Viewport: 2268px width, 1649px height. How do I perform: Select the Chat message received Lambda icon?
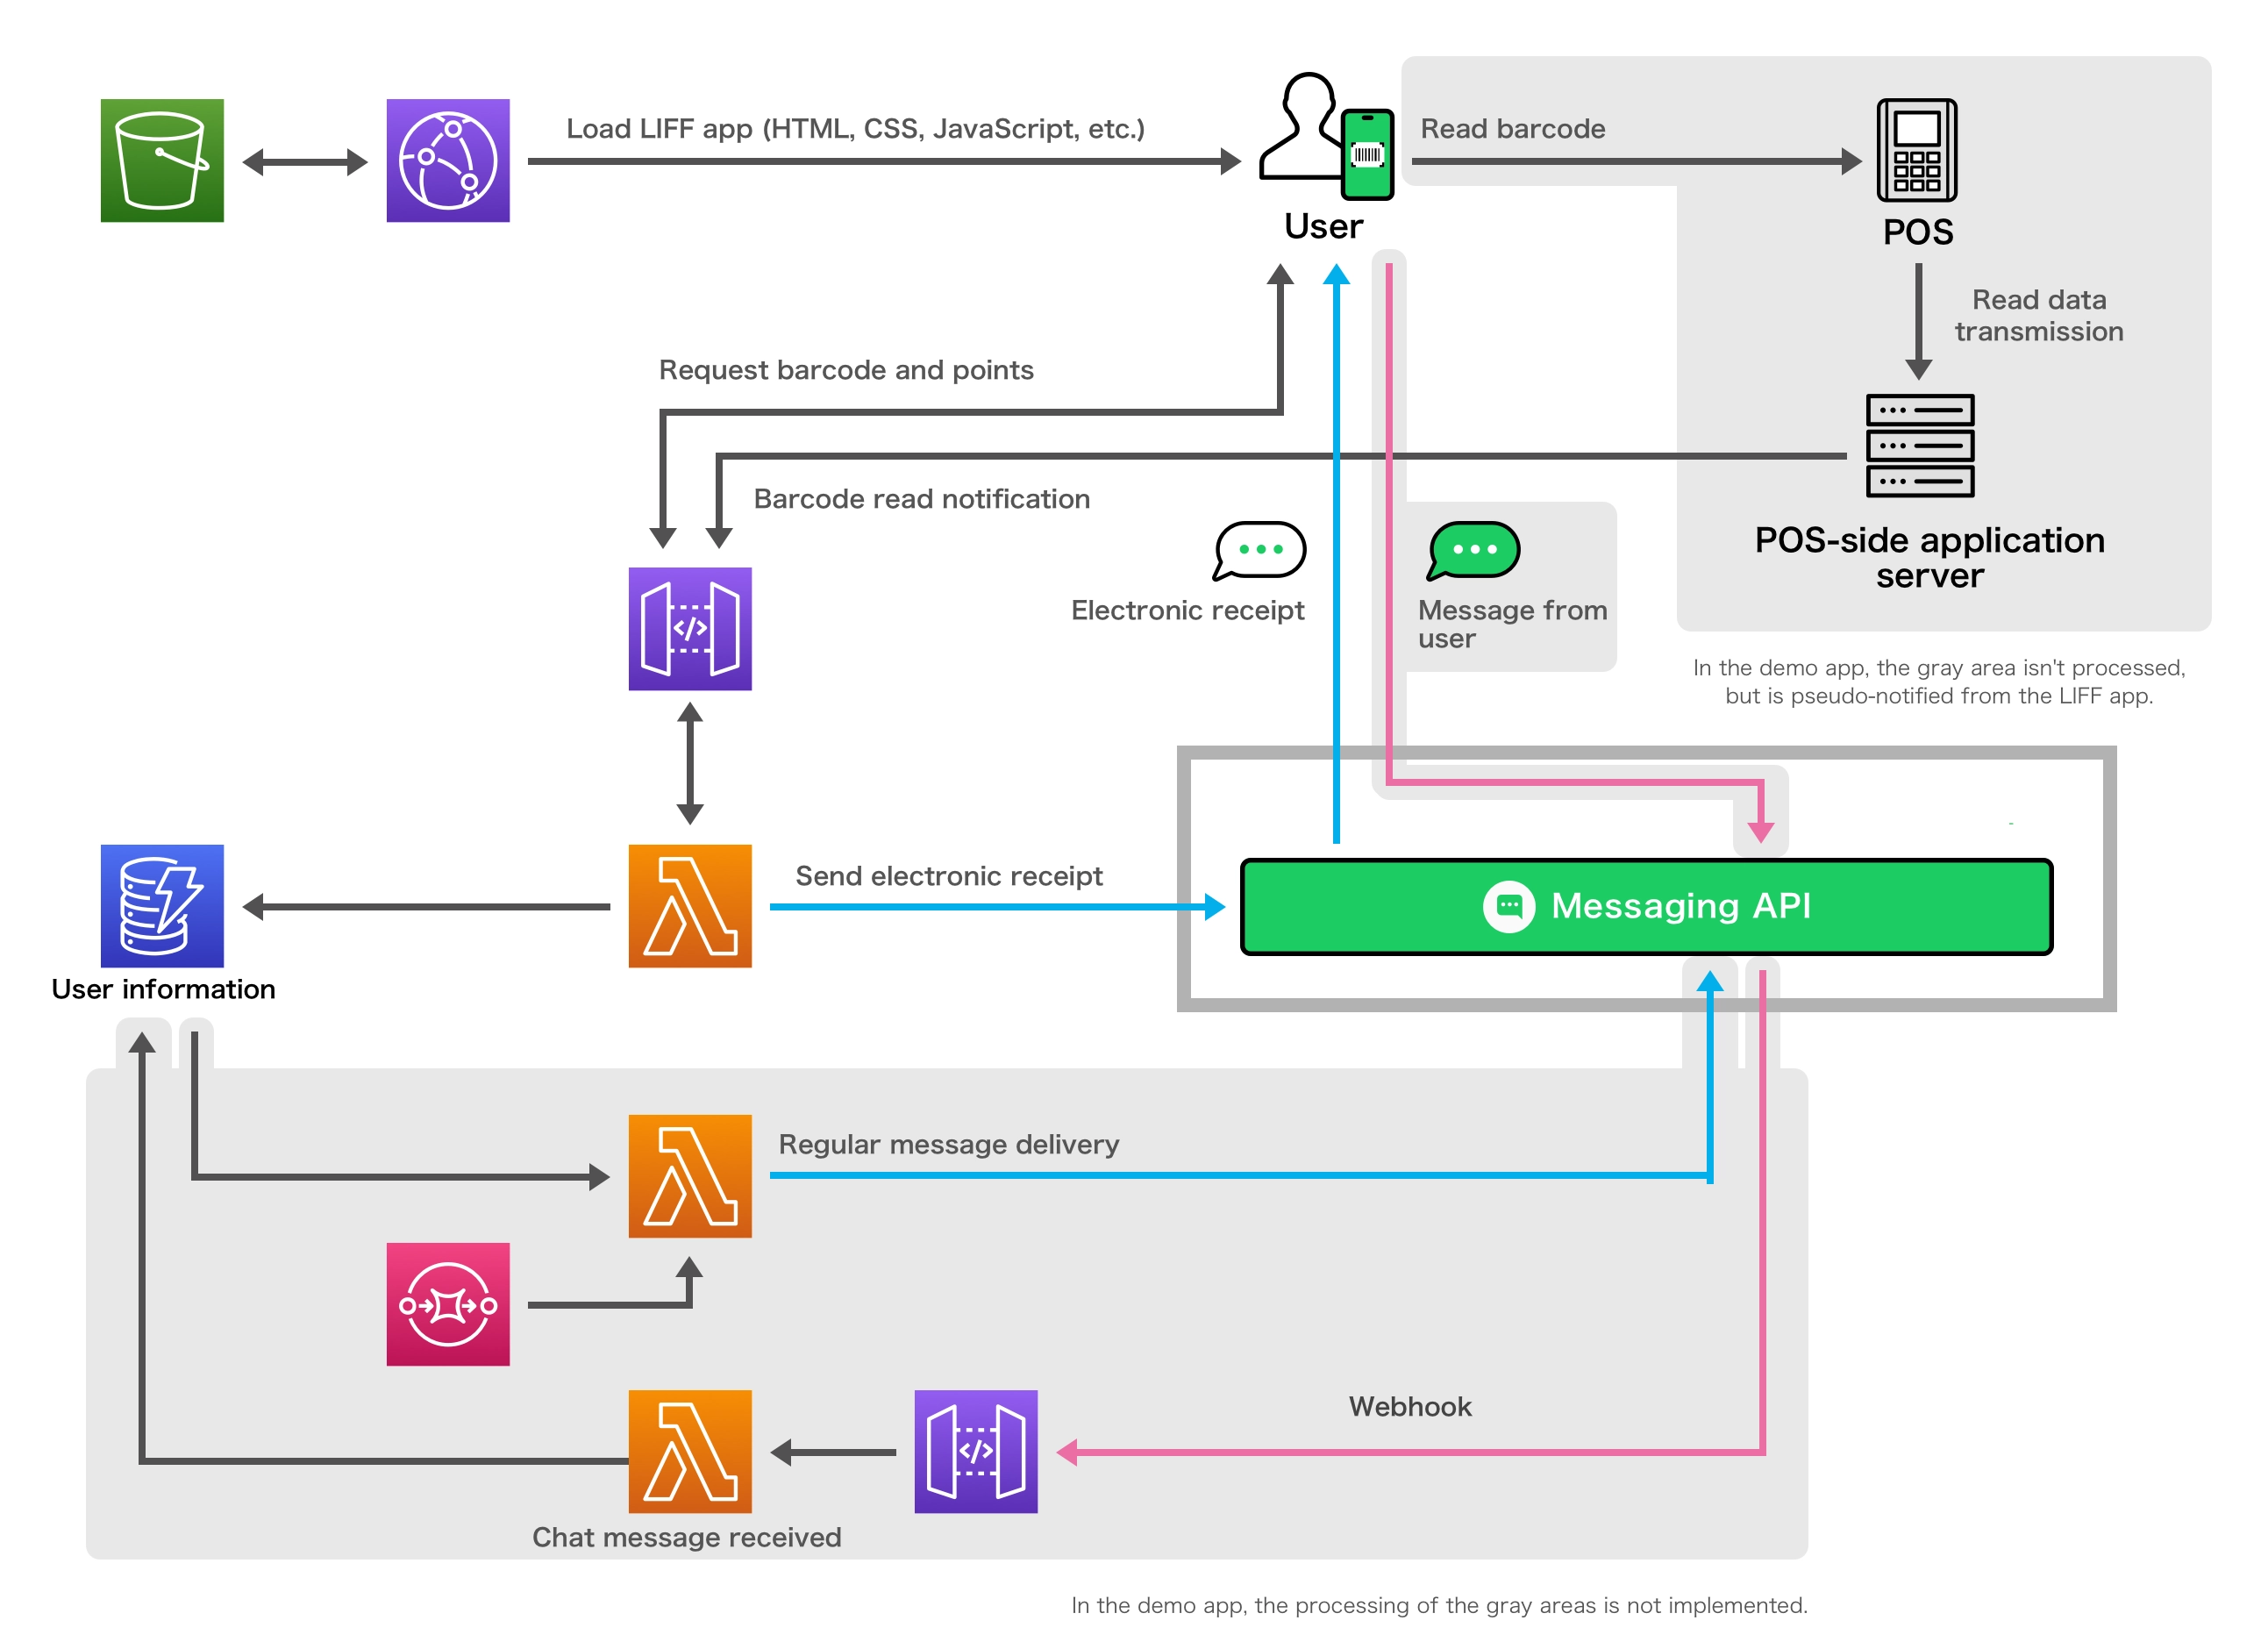(x=690, y=1450)
